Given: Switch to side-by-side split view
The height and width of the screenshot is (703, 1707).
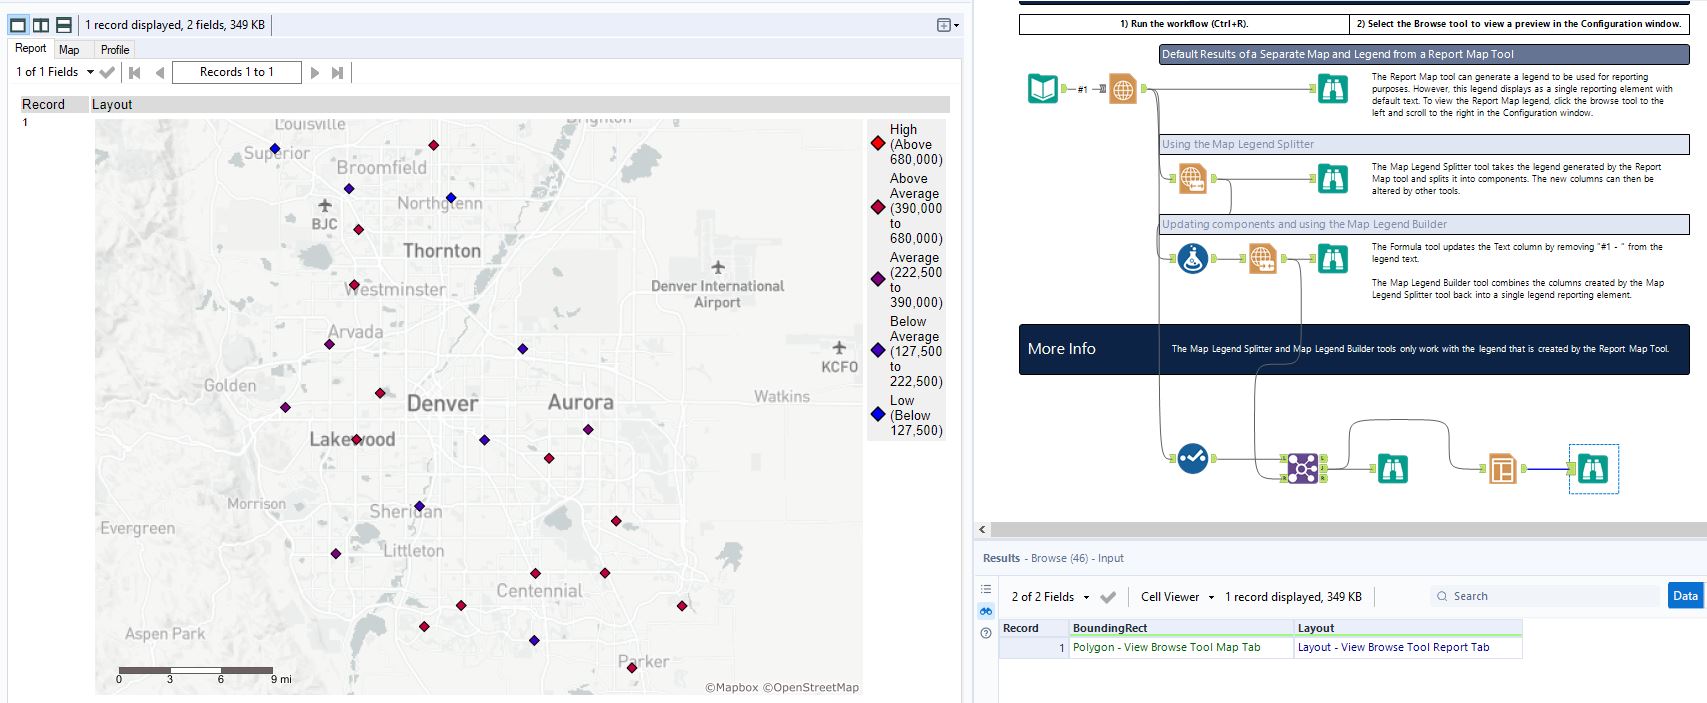Looking at the screenshot, I should click(41, 25).
